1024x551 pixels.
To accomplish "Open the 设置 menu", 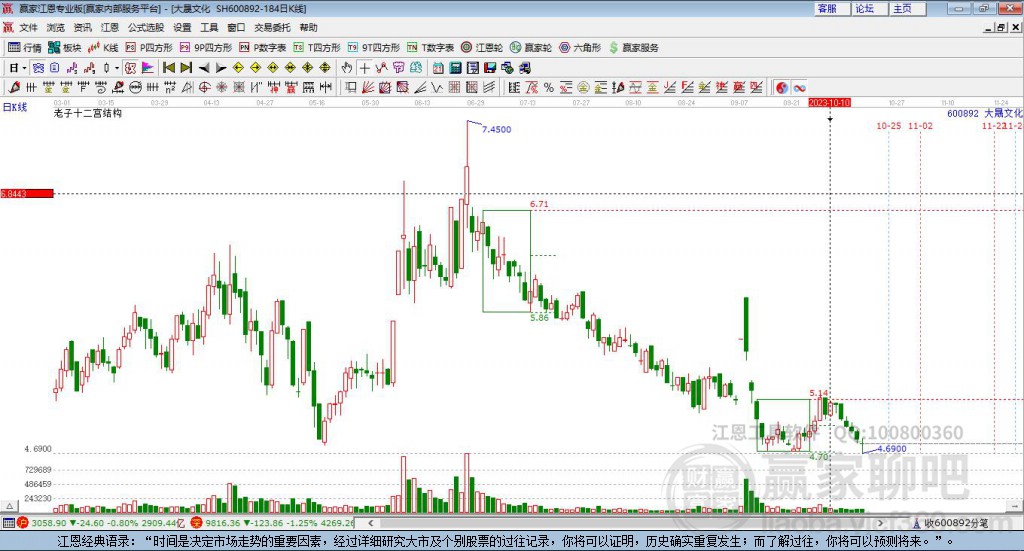I will click(182, 27).
